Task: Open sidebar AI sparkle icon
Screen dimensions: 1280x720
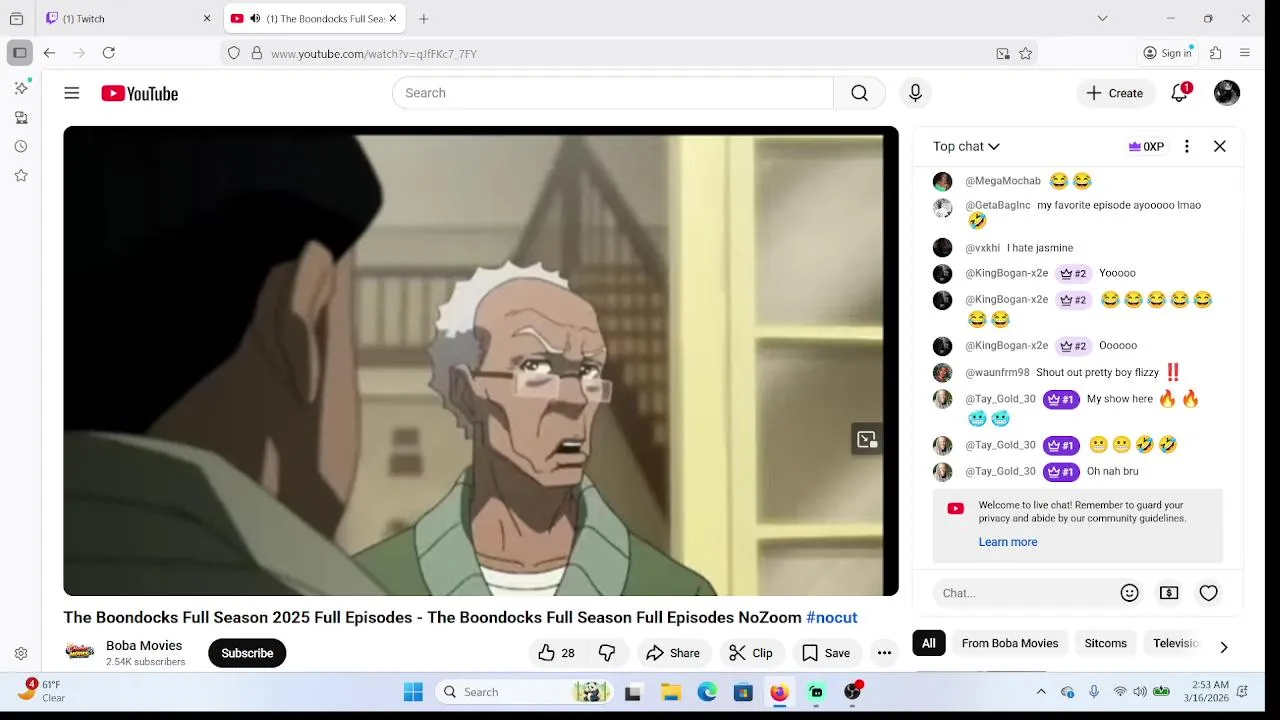Action: click(x=21, y=88)
